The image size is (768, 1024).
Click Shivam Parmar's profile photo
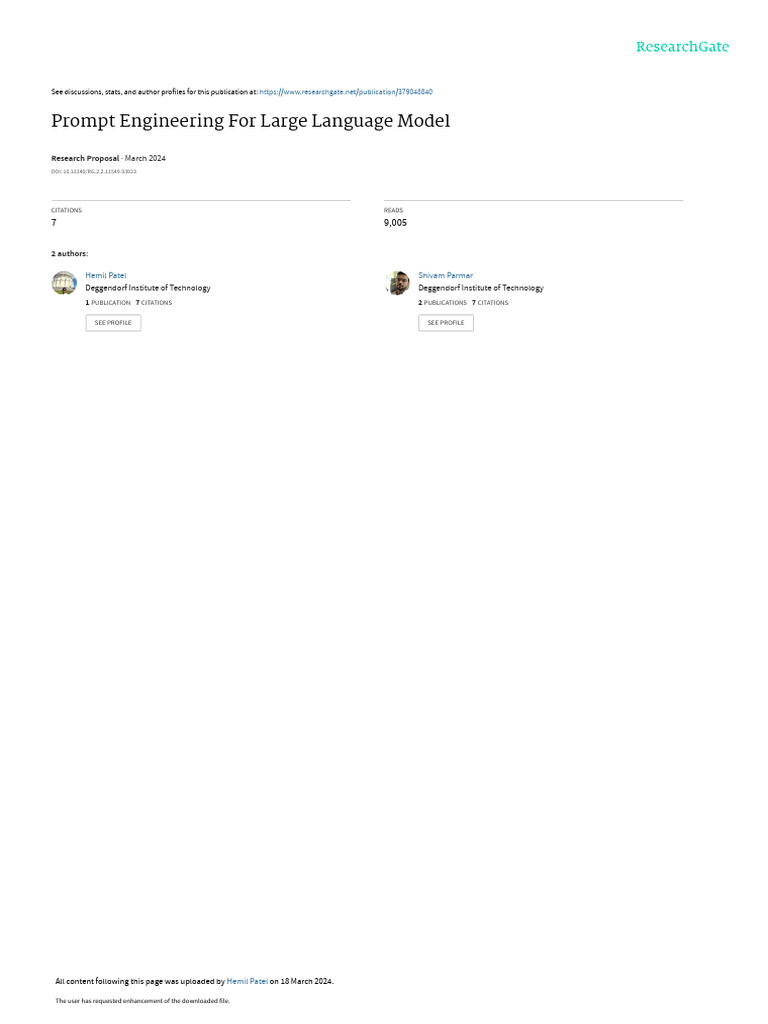[x=397, y=283]
